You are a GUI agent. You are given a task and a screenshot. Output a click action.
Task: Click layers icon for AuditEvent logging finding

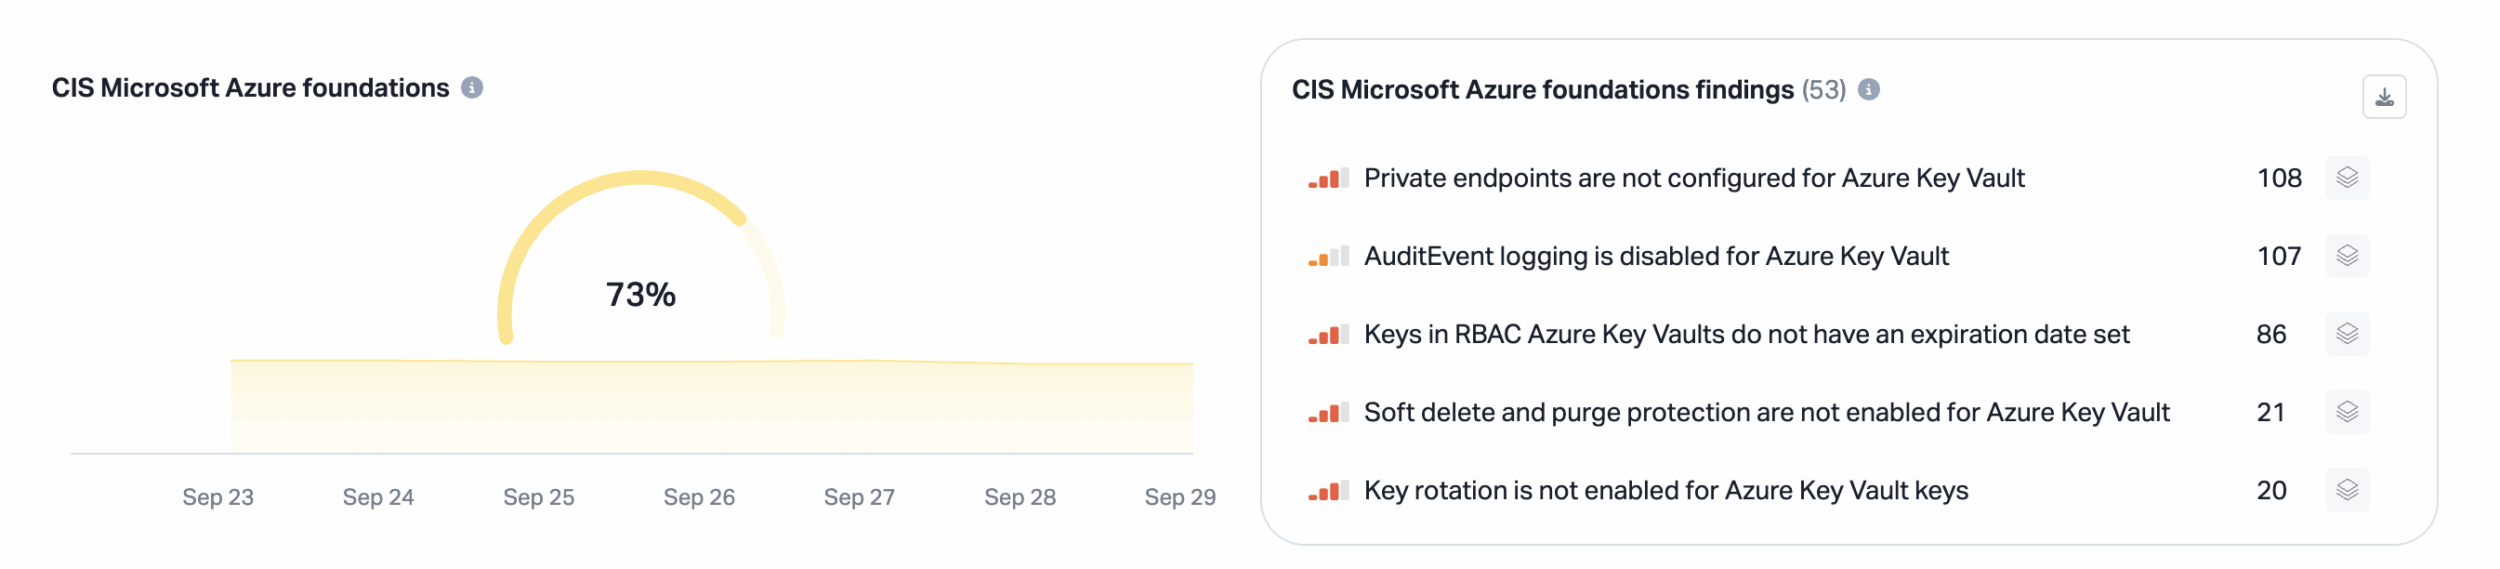point(2347,256)
